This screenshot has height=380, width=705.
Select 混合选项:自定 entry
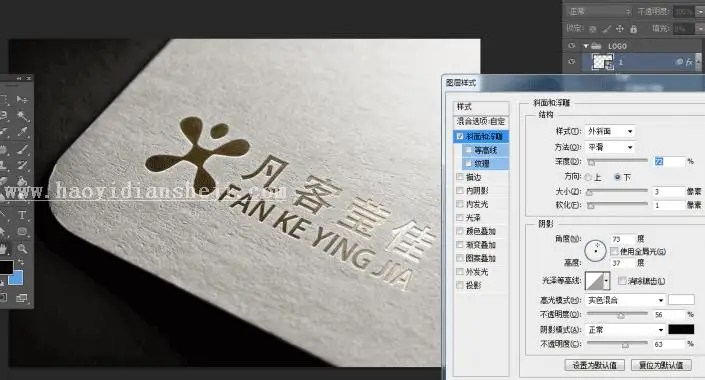click(481, 121)
